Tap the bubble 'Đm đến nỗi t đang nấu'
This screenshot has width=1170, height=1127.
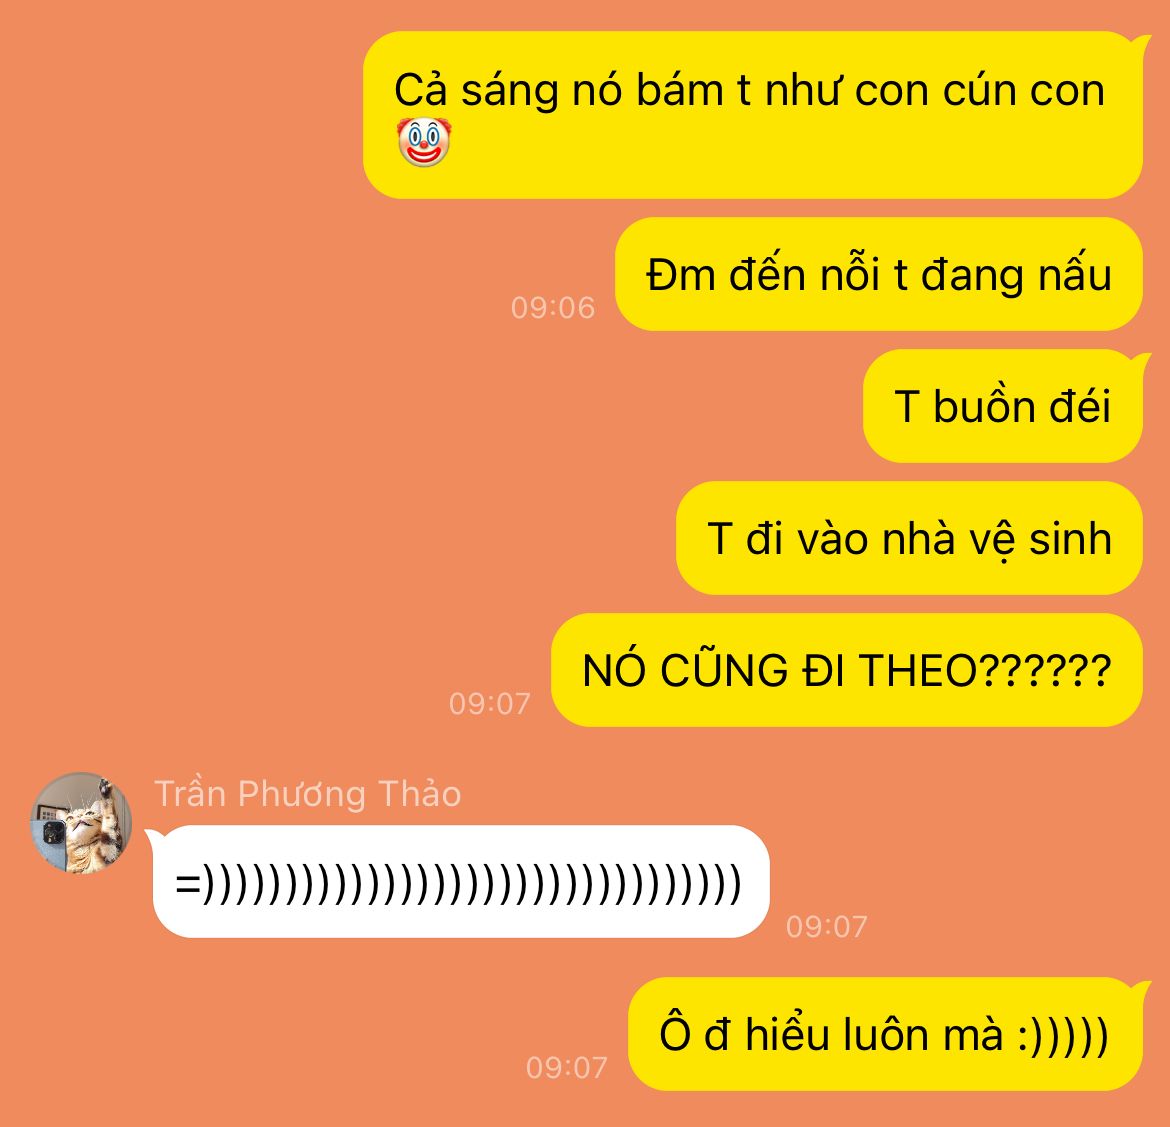pyautogui.click(x=878, y=274)
